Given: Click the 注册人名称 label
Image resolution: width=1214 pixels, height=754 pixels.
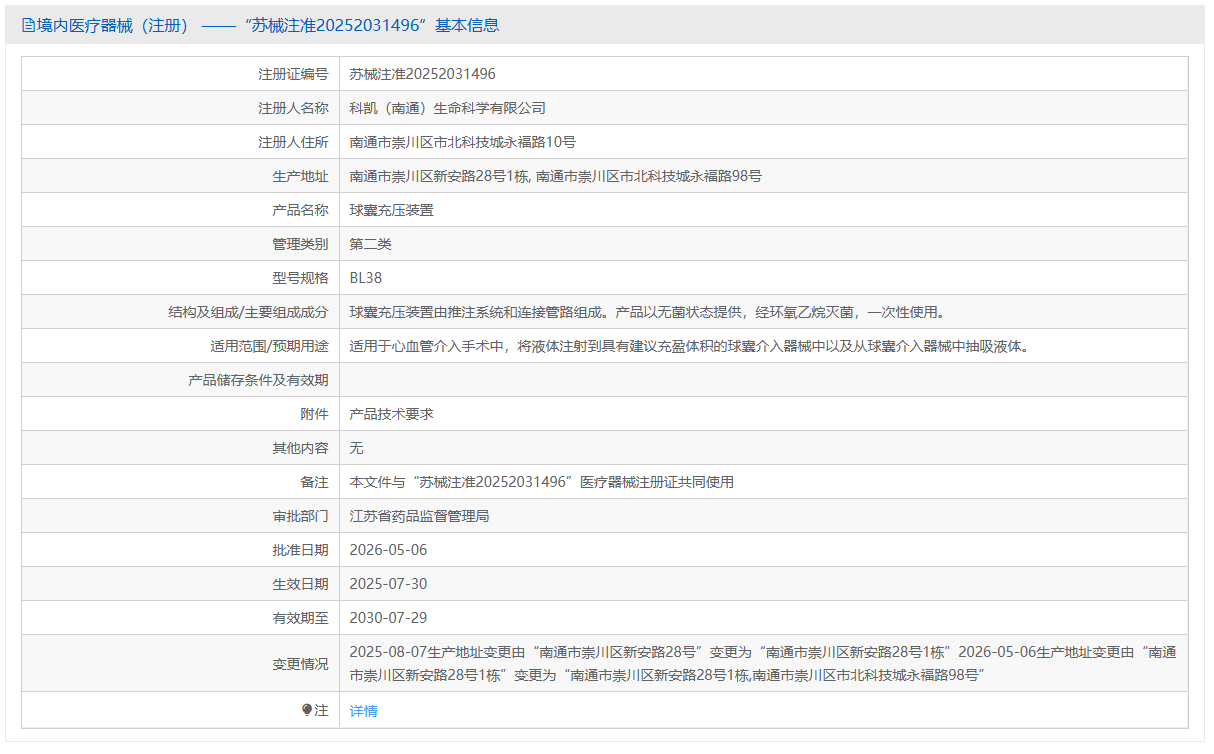Looking at the screenshot, I should [293, 108].
